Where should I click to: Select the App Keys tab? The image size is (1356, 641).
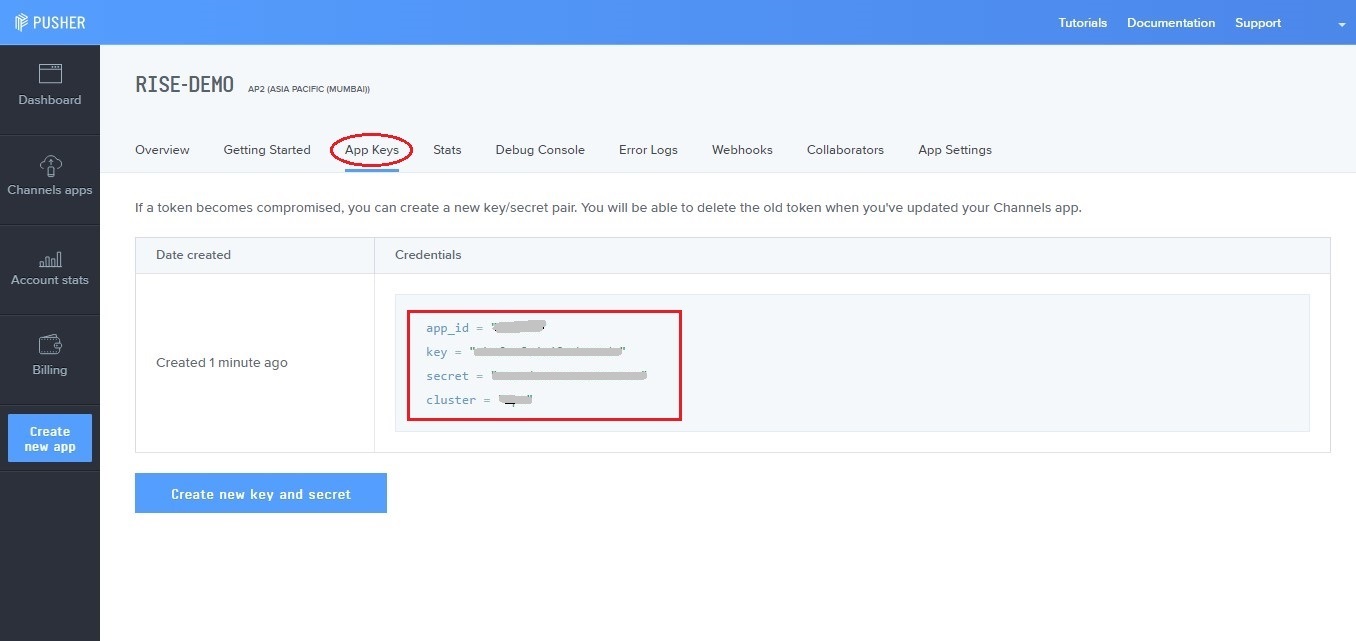[x=372, y=150]
